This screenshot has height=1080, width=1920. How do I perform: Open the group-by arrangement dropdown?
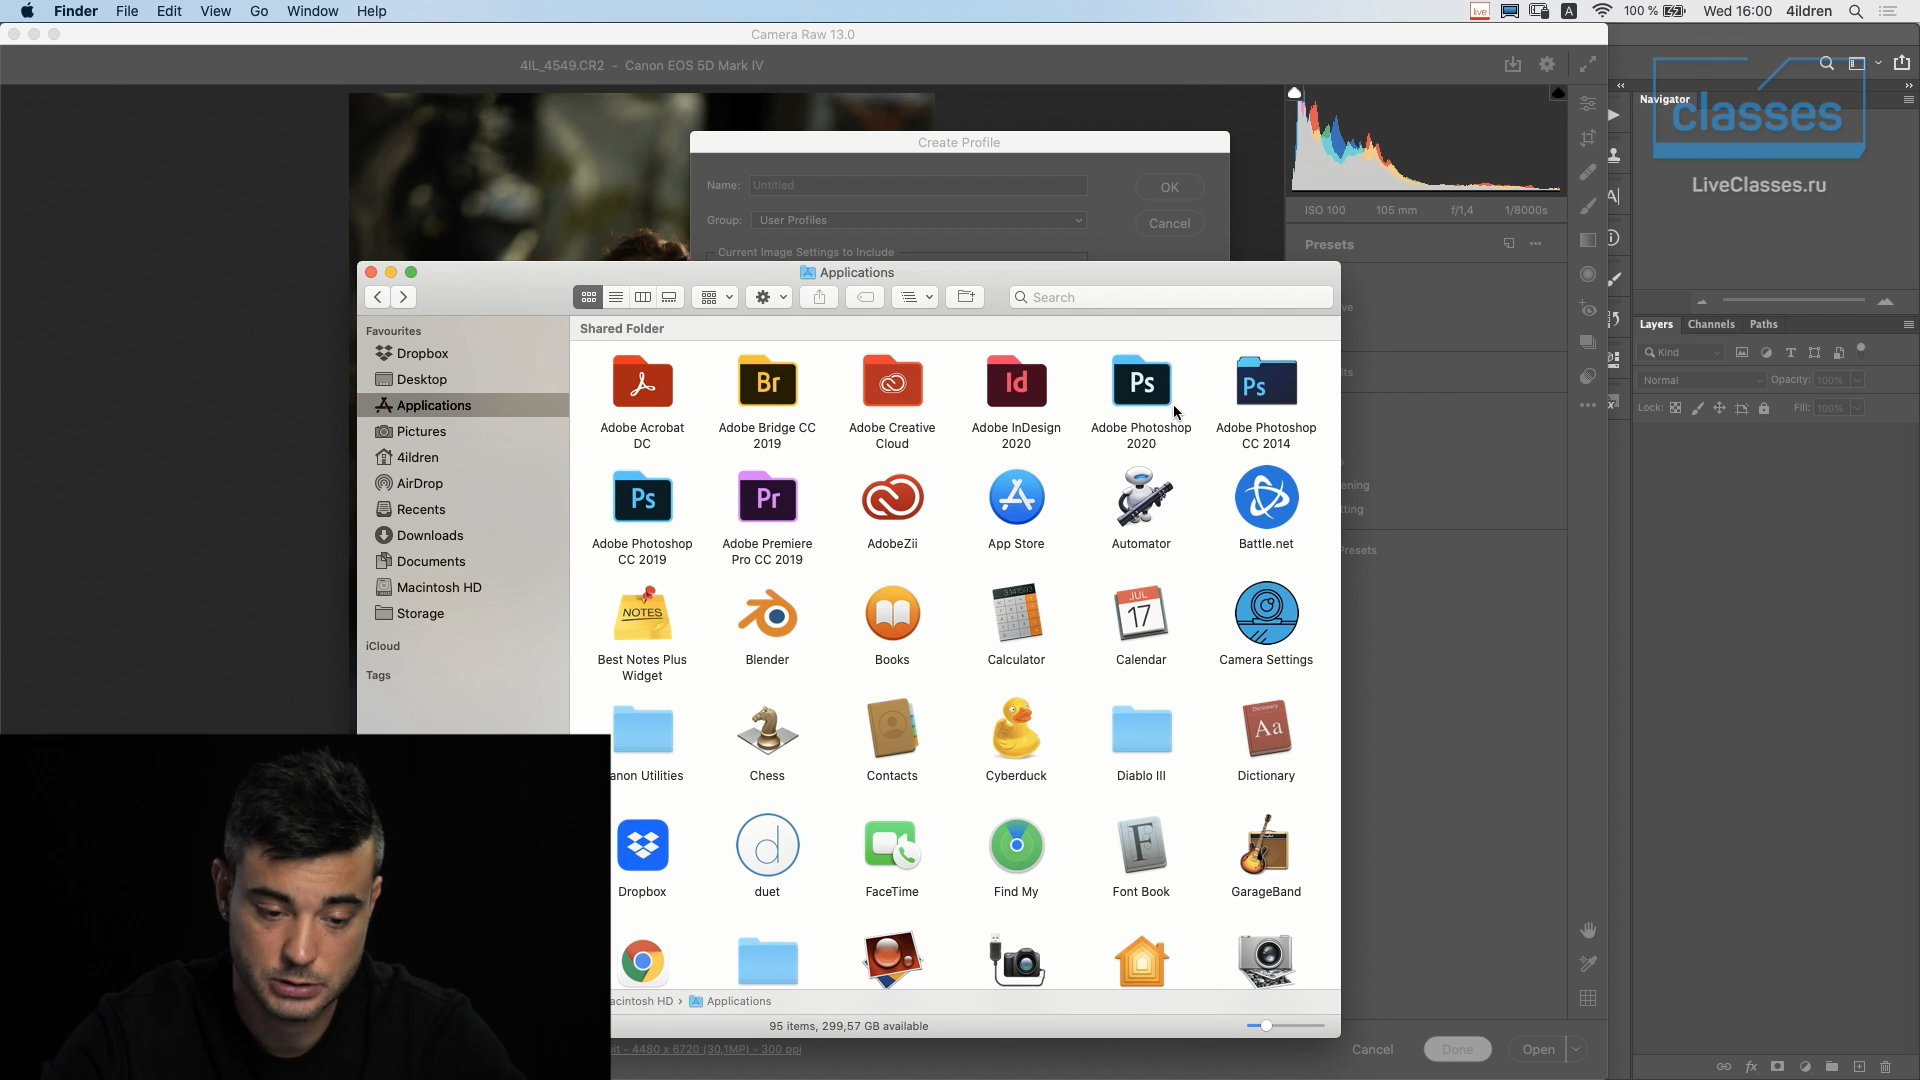click(x=715, y=297)
